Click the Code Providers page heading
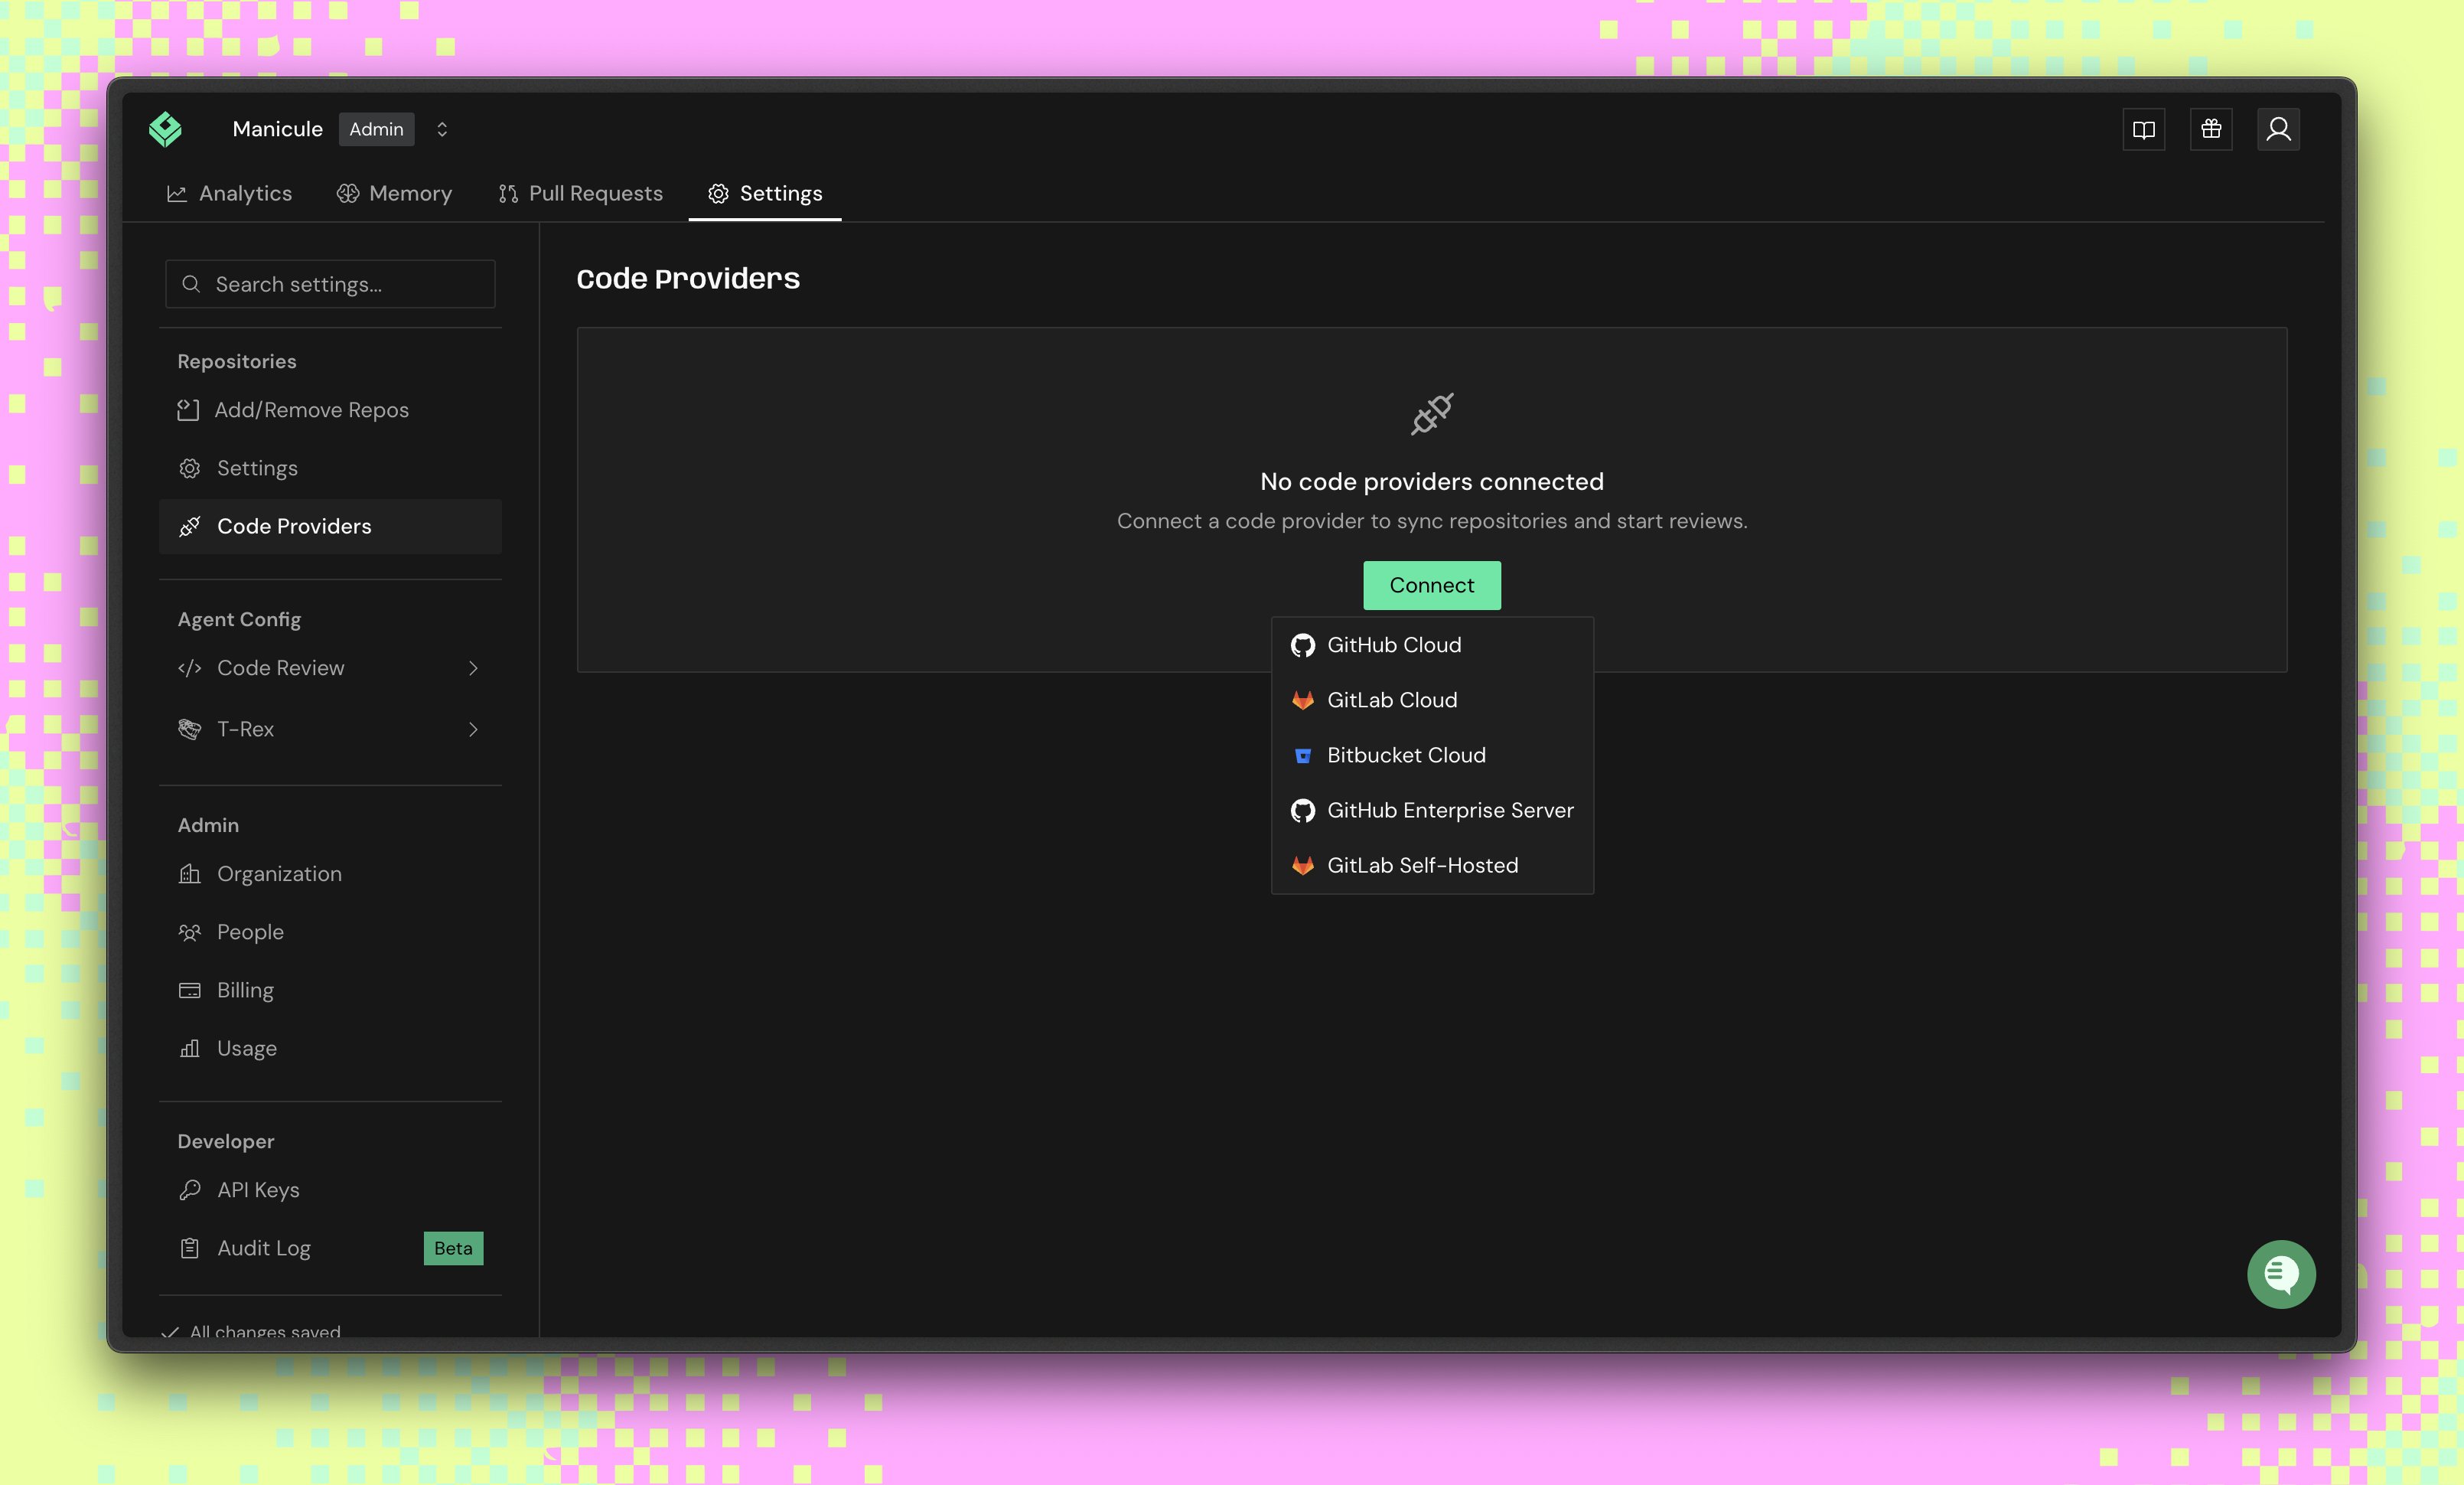 (688, 279)
